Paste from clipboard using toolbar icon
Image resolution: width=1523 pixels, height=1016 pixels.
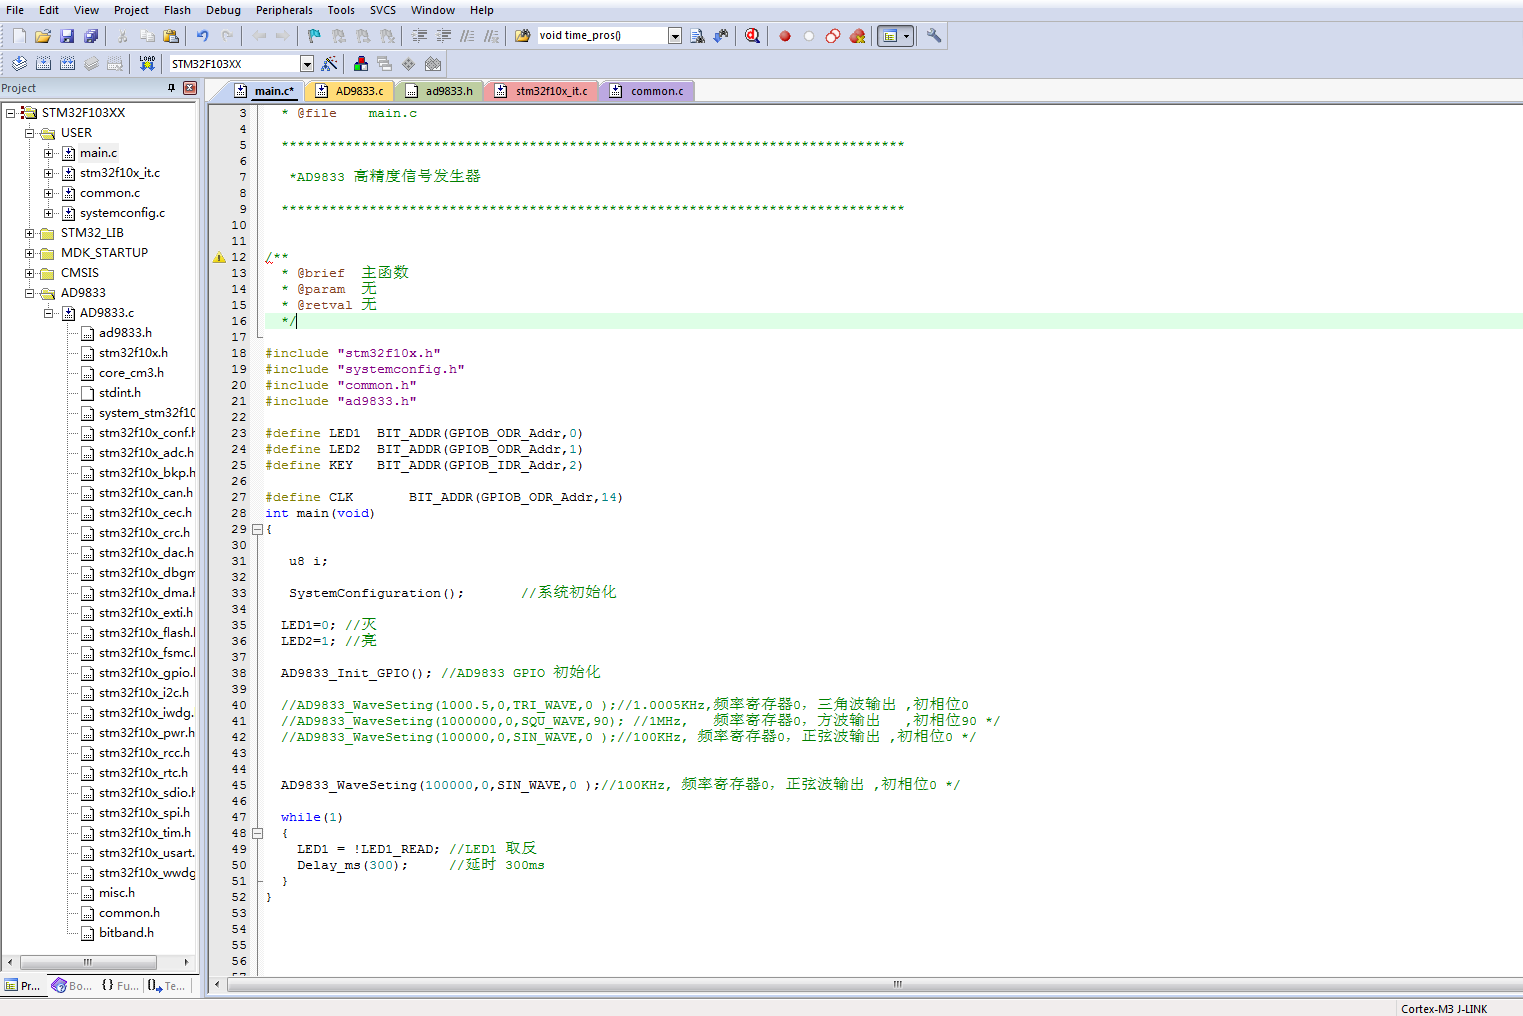pos(171,36)
